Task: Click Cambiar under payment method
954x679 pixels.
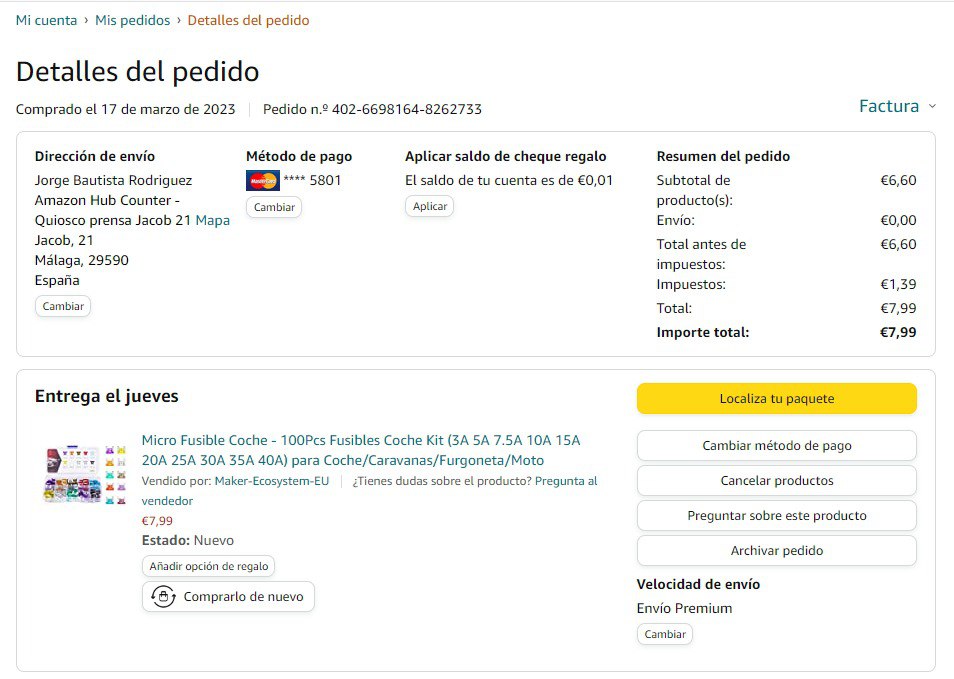Action: (x=274, y=207)
